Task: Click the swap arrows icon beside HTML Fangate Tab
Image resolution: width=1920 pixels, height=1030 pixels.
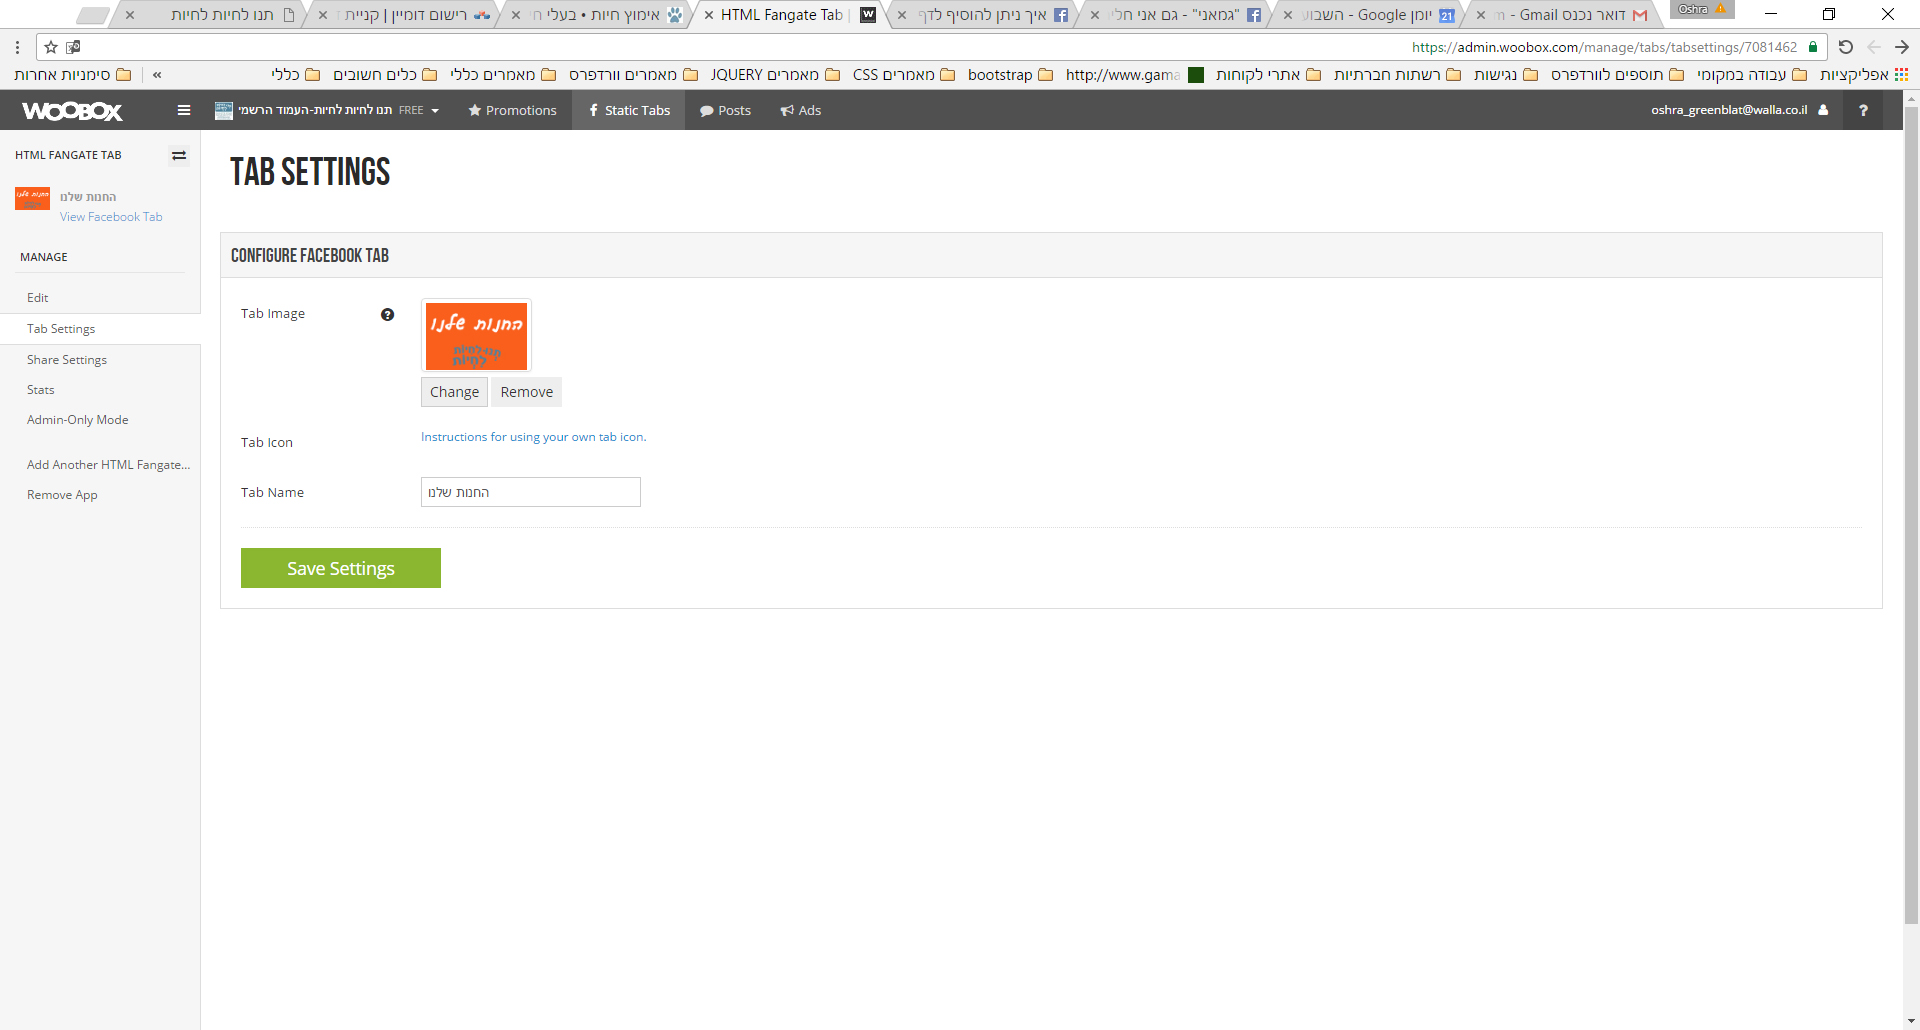Action: coord(179,155)
